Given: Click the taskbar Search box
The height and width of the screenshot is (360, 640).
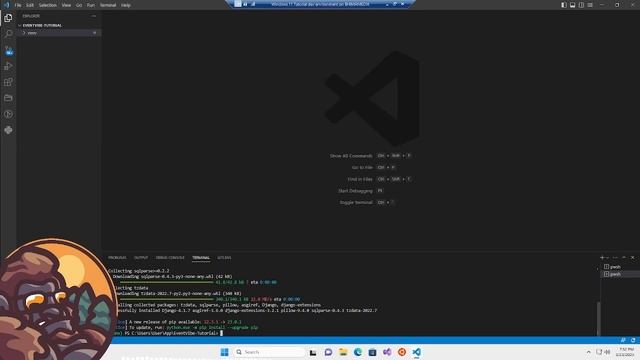Looking at the screenshot, I should tap(269, 352).
